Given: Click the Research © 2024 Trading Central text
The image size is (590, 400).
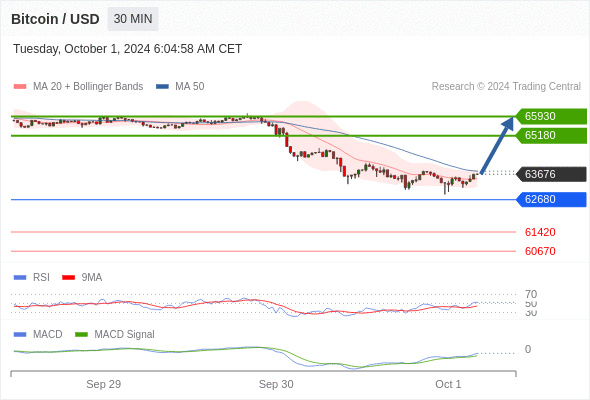Looking at the screenshot, I should point(506,87).
